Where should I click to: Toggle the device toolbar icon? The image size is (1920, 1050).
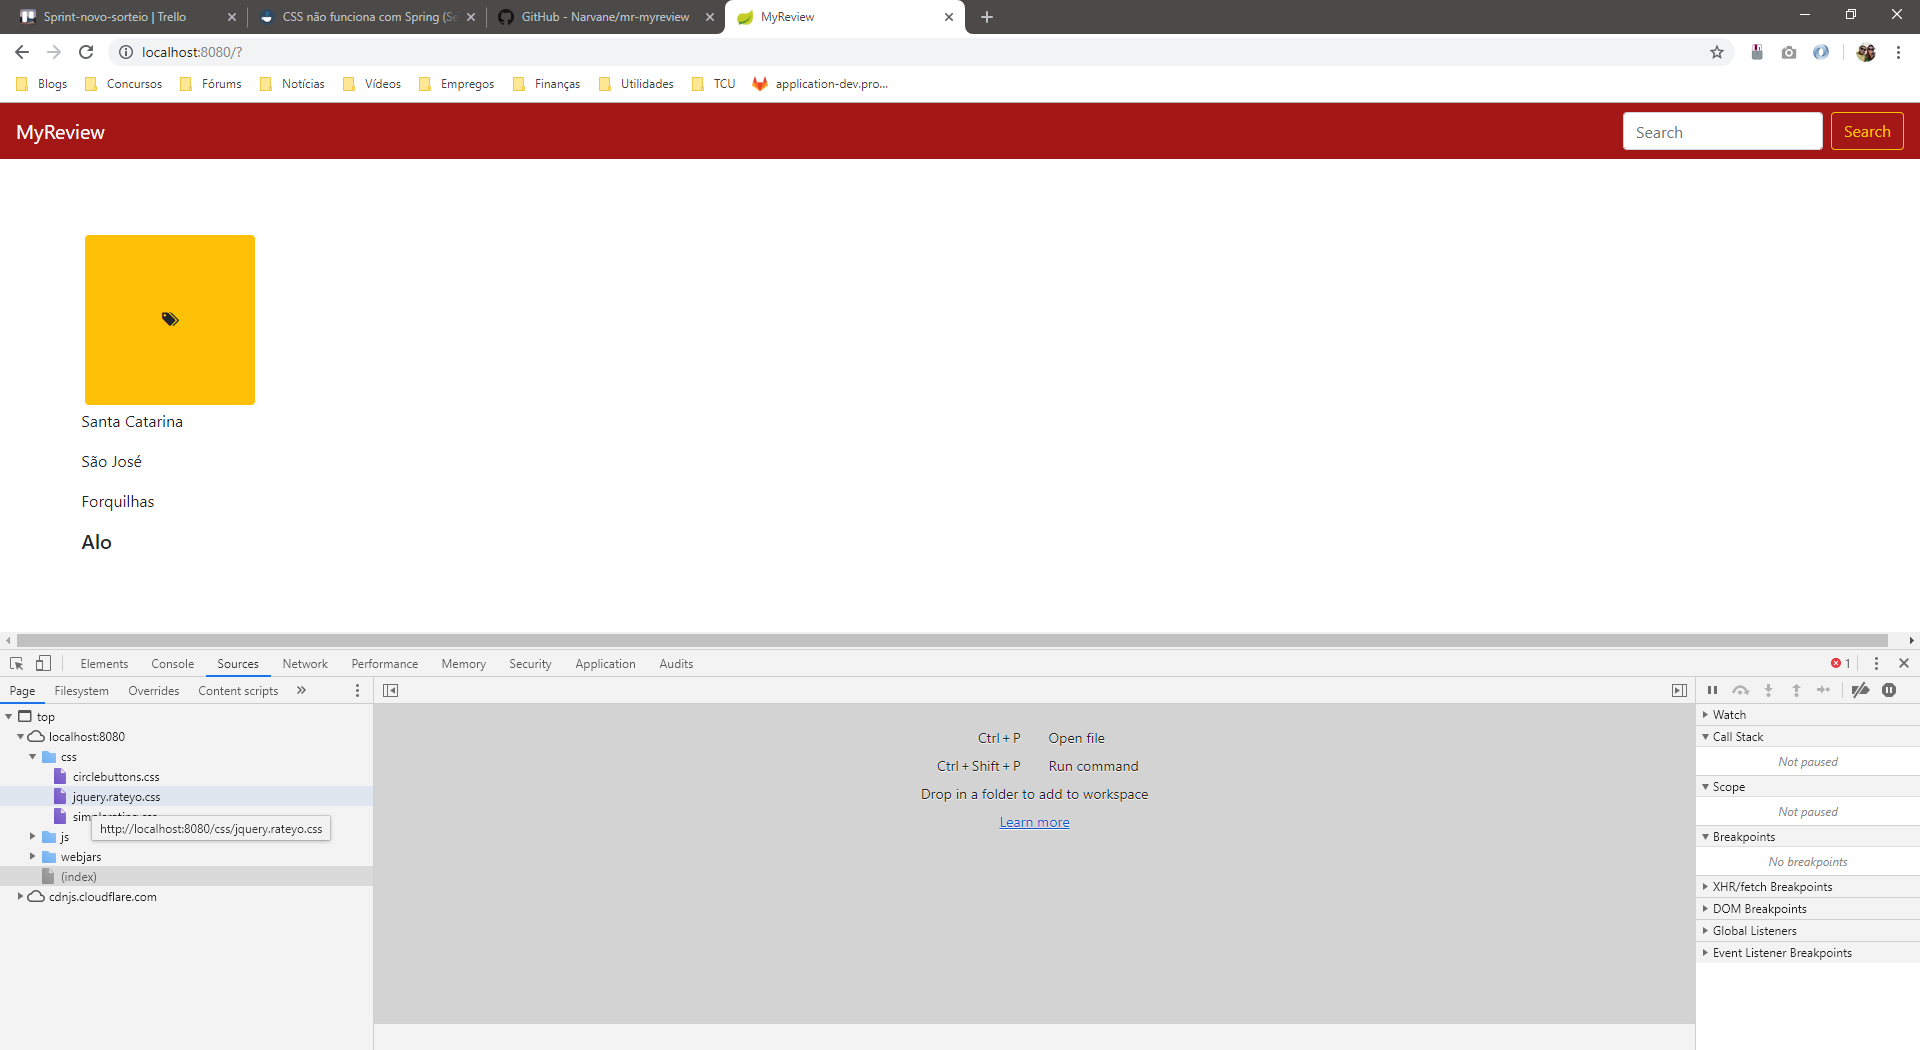pos(43,664)
